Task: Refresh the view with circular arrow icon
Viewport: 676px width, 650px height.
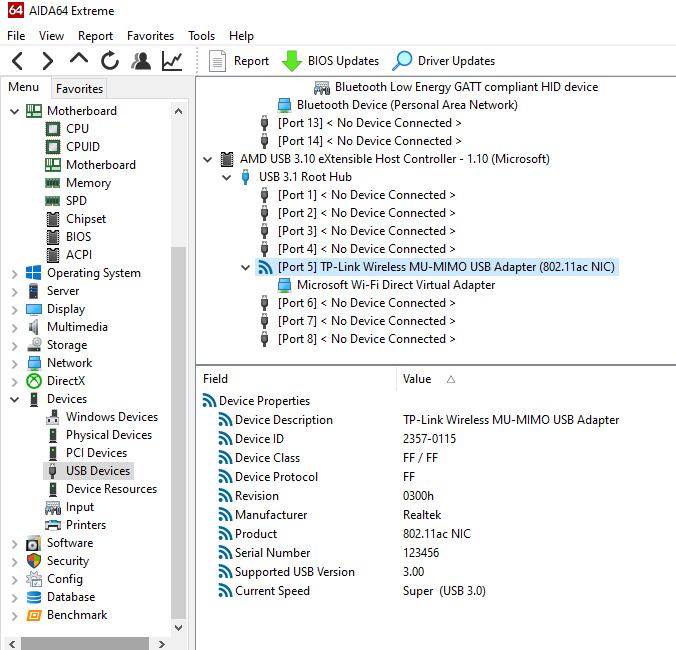Action: (x=110, y=61)
